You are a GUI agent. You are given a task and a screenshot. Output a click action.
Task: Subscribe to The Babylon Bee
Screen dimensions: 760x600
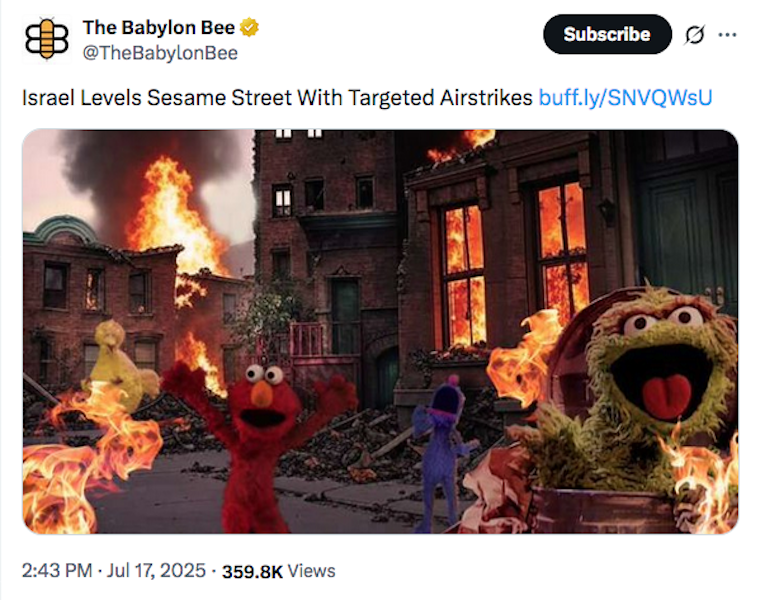(607, 34)
